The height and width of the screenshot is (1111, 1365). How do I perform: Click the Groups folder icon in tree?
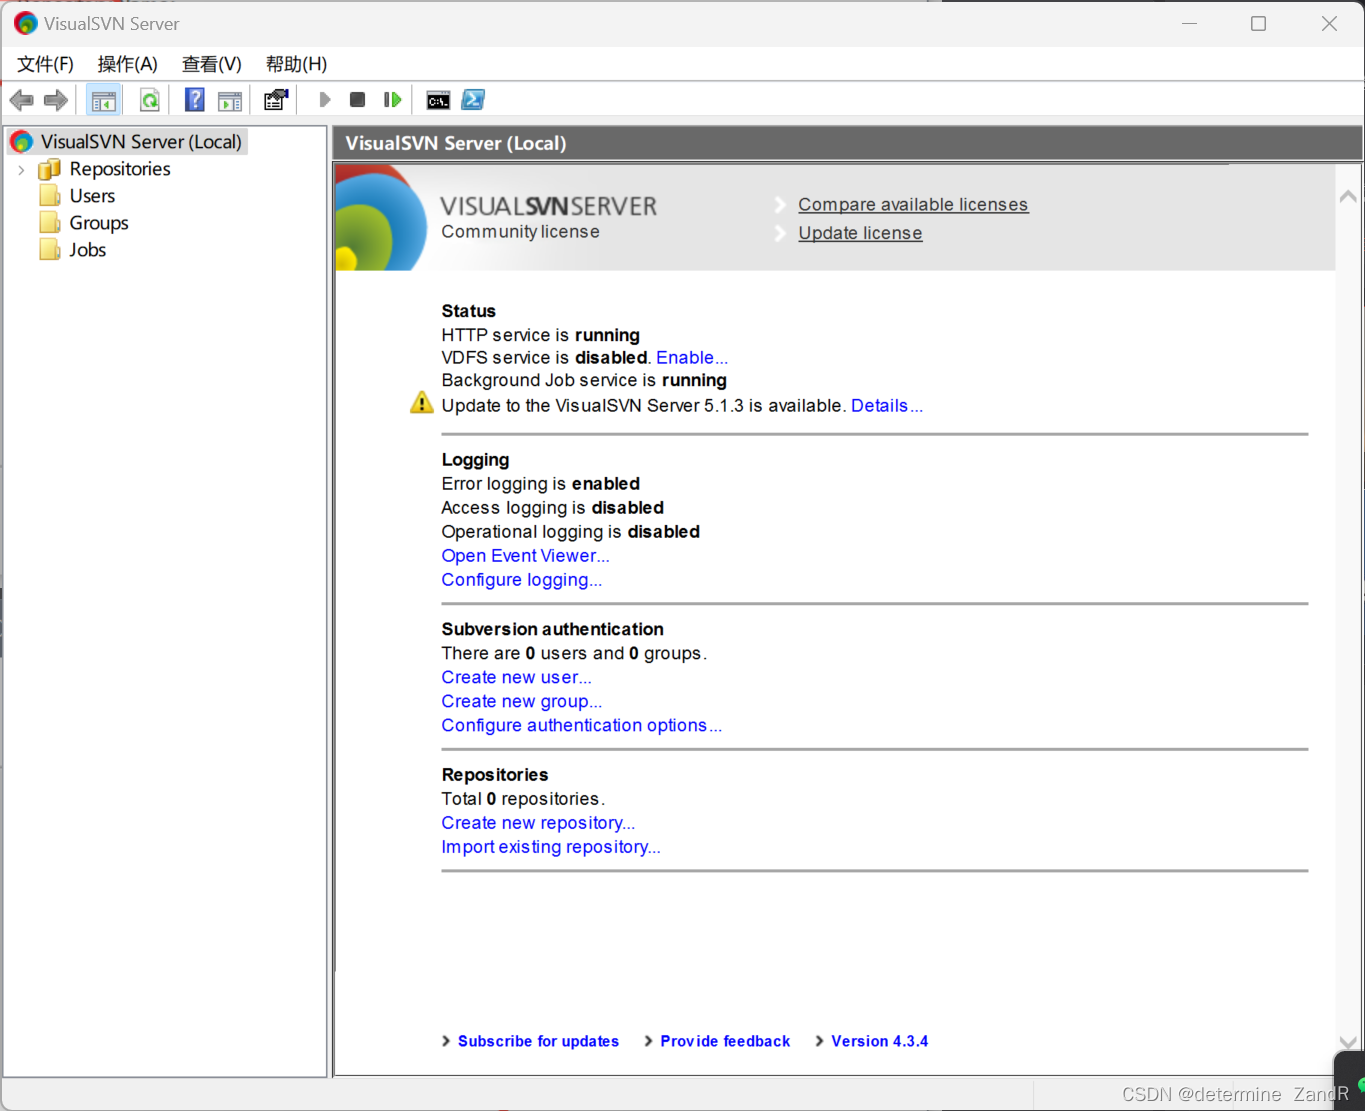50,223
